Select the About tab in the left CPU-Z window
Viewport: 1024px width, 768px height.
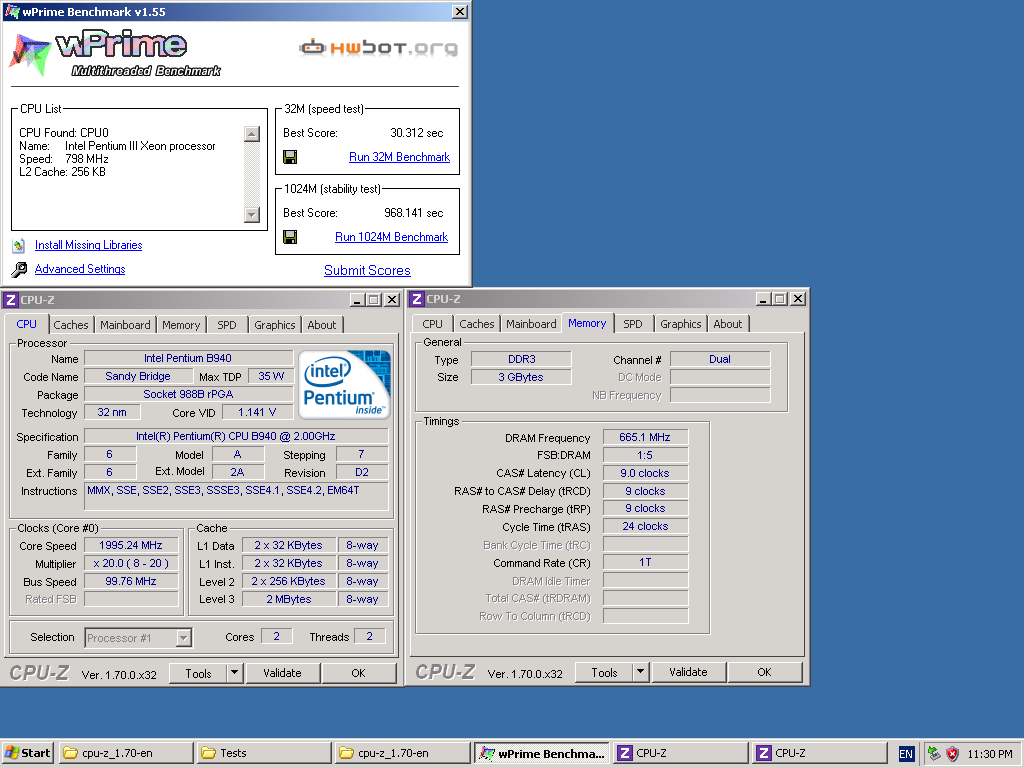click(x=321, y=325)
